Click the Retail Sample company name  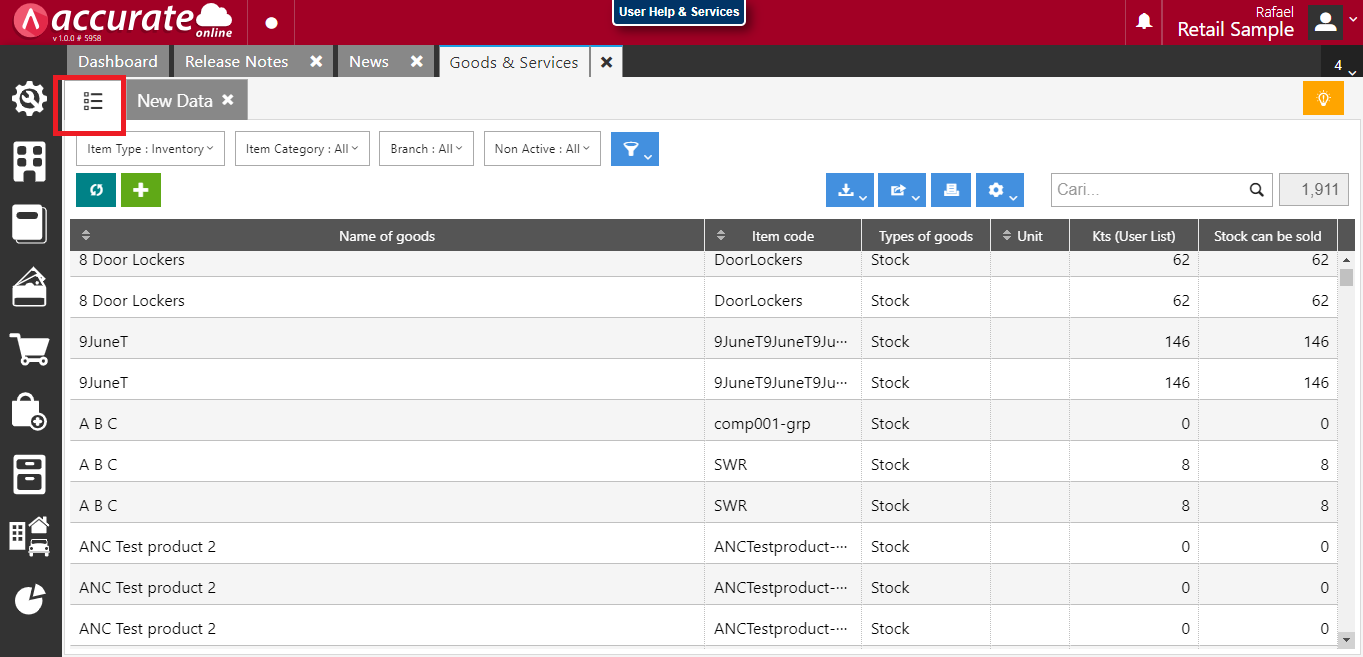1236,29
